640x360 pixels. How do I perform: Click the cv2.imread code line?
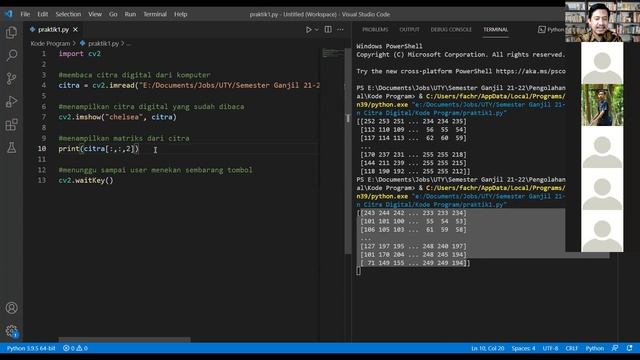(x=189, y=85)
